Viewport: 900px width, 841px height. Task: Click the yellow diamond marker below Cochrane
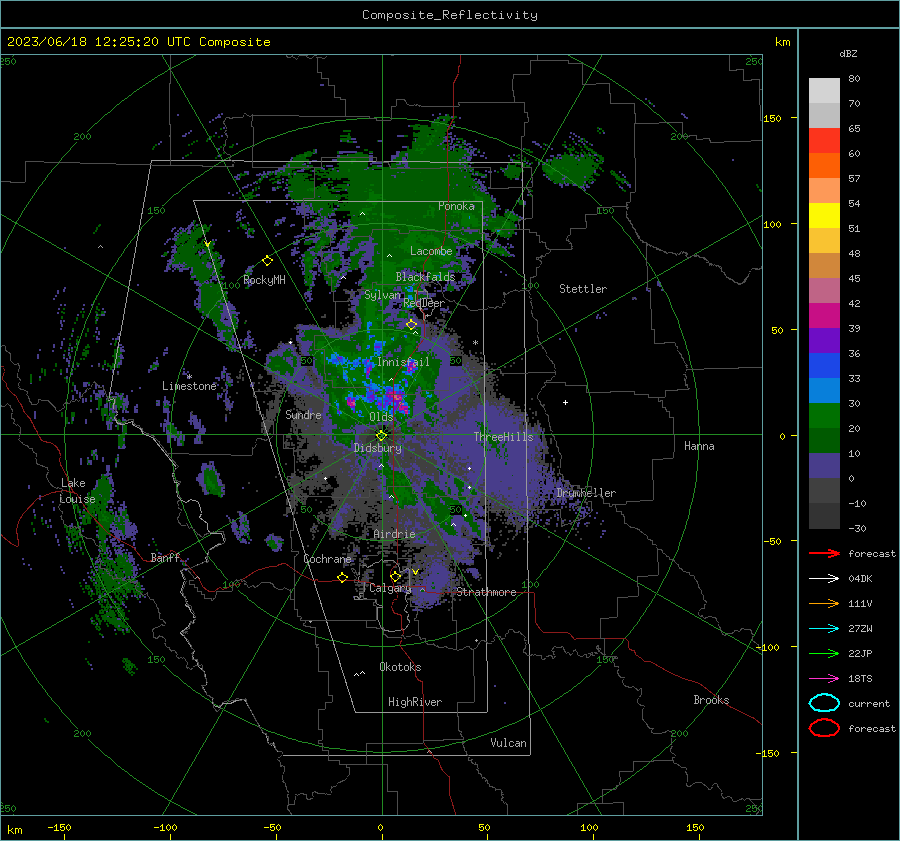(x=343, y=578)
